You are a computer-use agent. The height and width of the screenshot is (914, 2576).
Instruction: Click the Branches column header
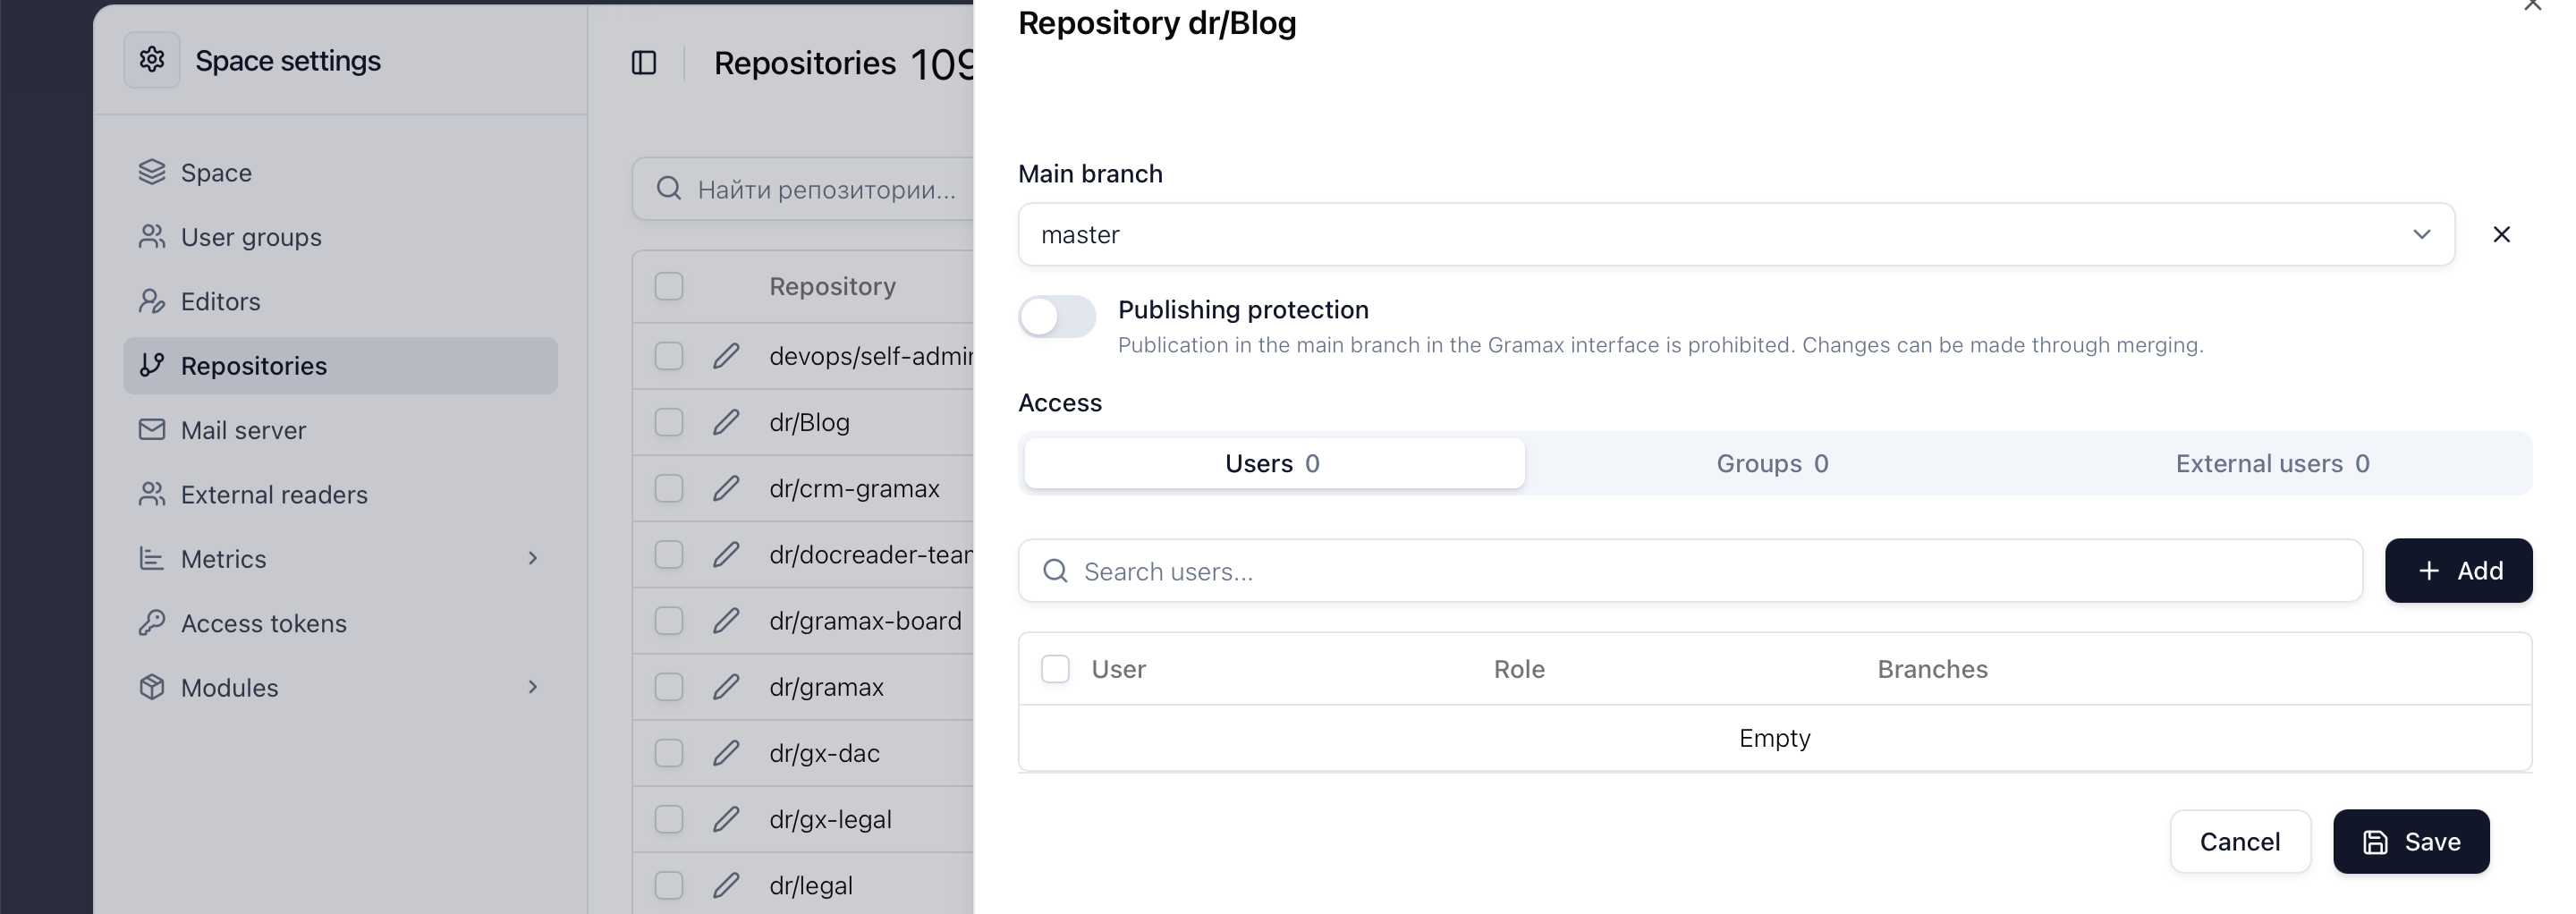click(1932, 669)
